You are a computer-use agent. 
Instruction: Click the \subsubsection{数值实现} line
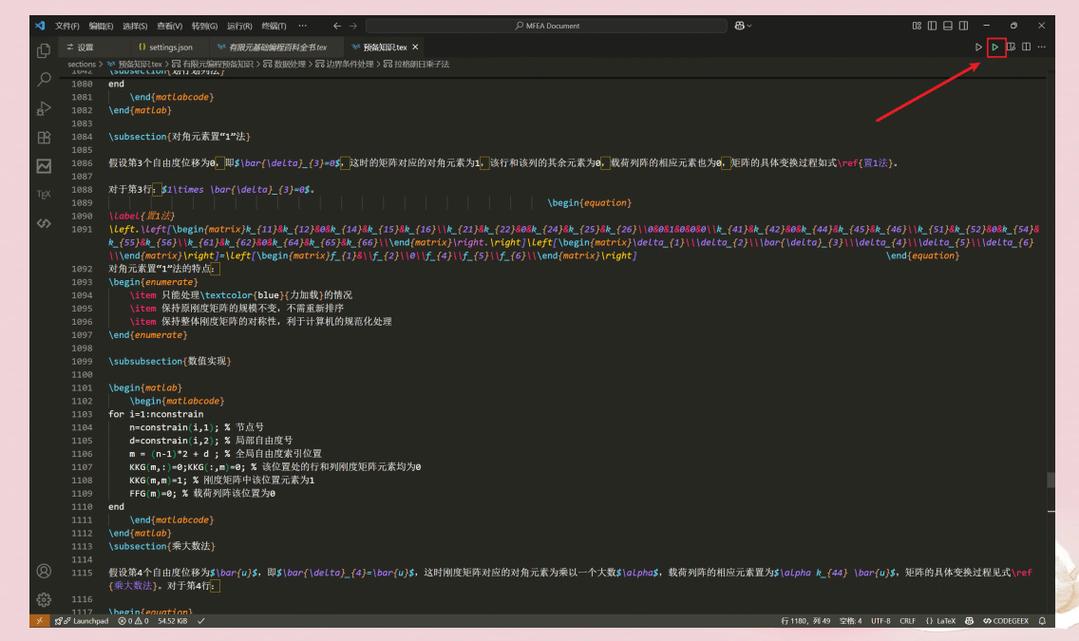tap(169, 361)
